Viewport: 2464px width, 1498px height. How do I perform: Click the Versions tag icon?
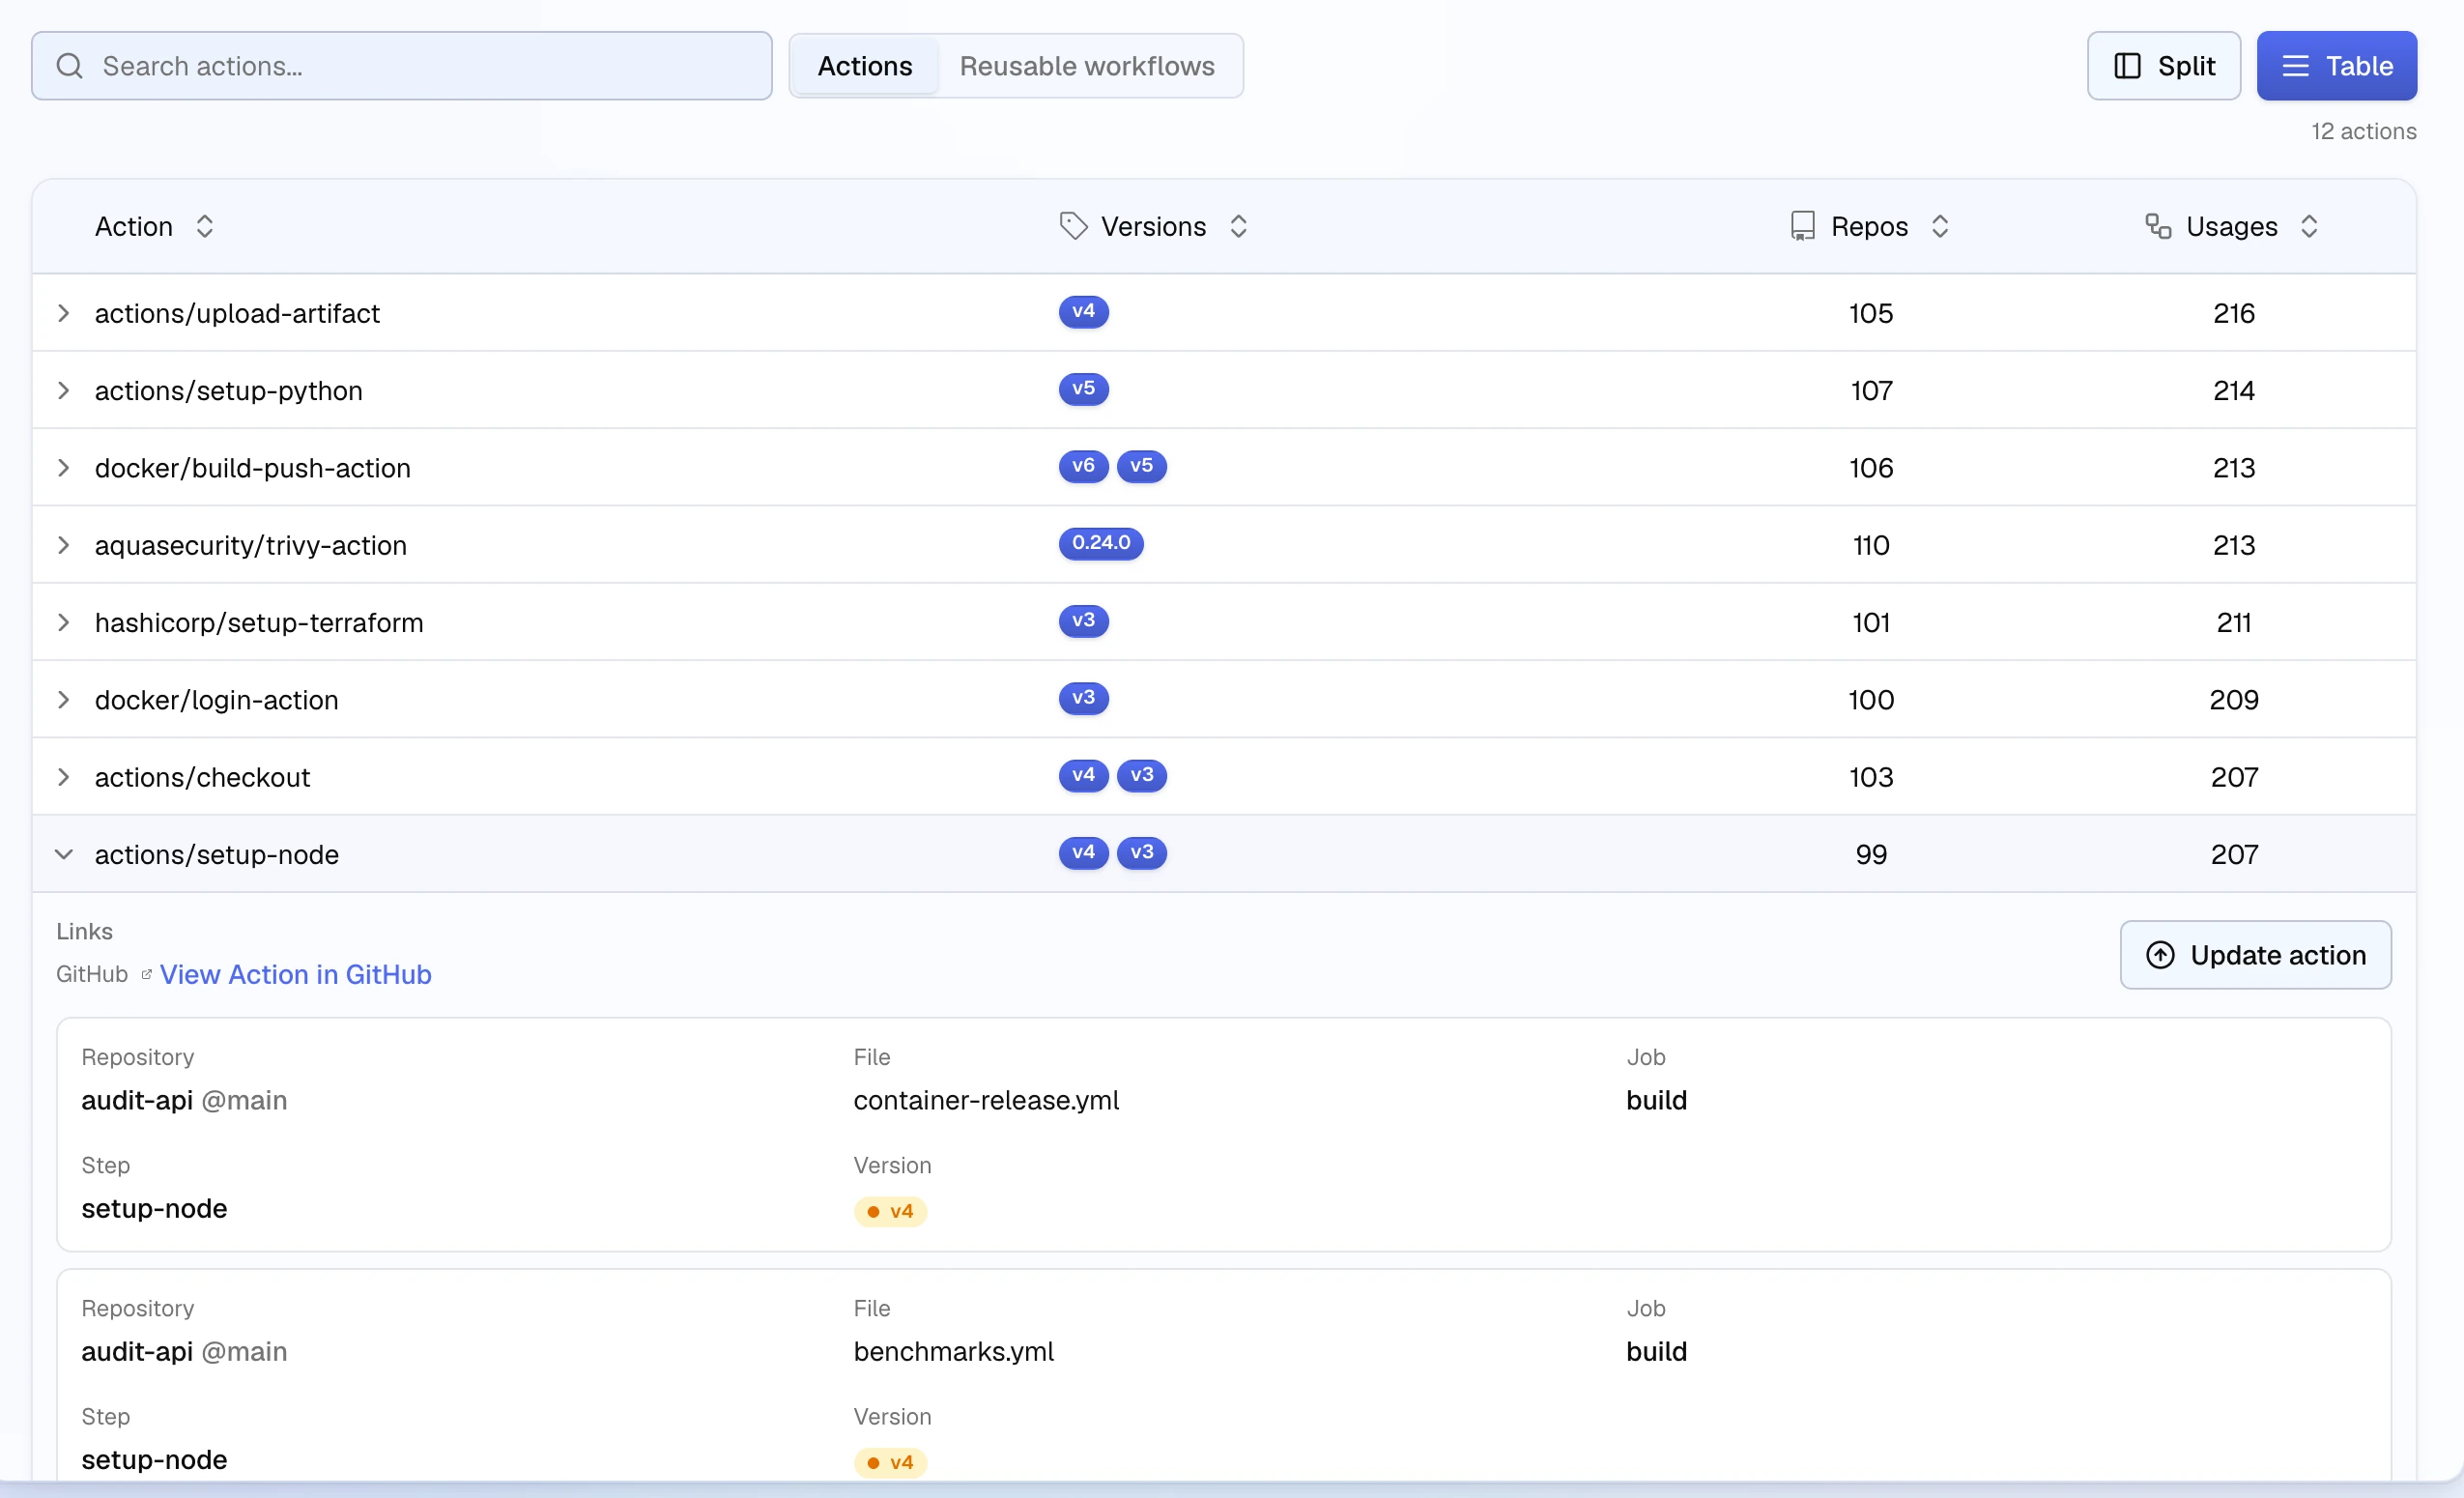(1073, 226)
